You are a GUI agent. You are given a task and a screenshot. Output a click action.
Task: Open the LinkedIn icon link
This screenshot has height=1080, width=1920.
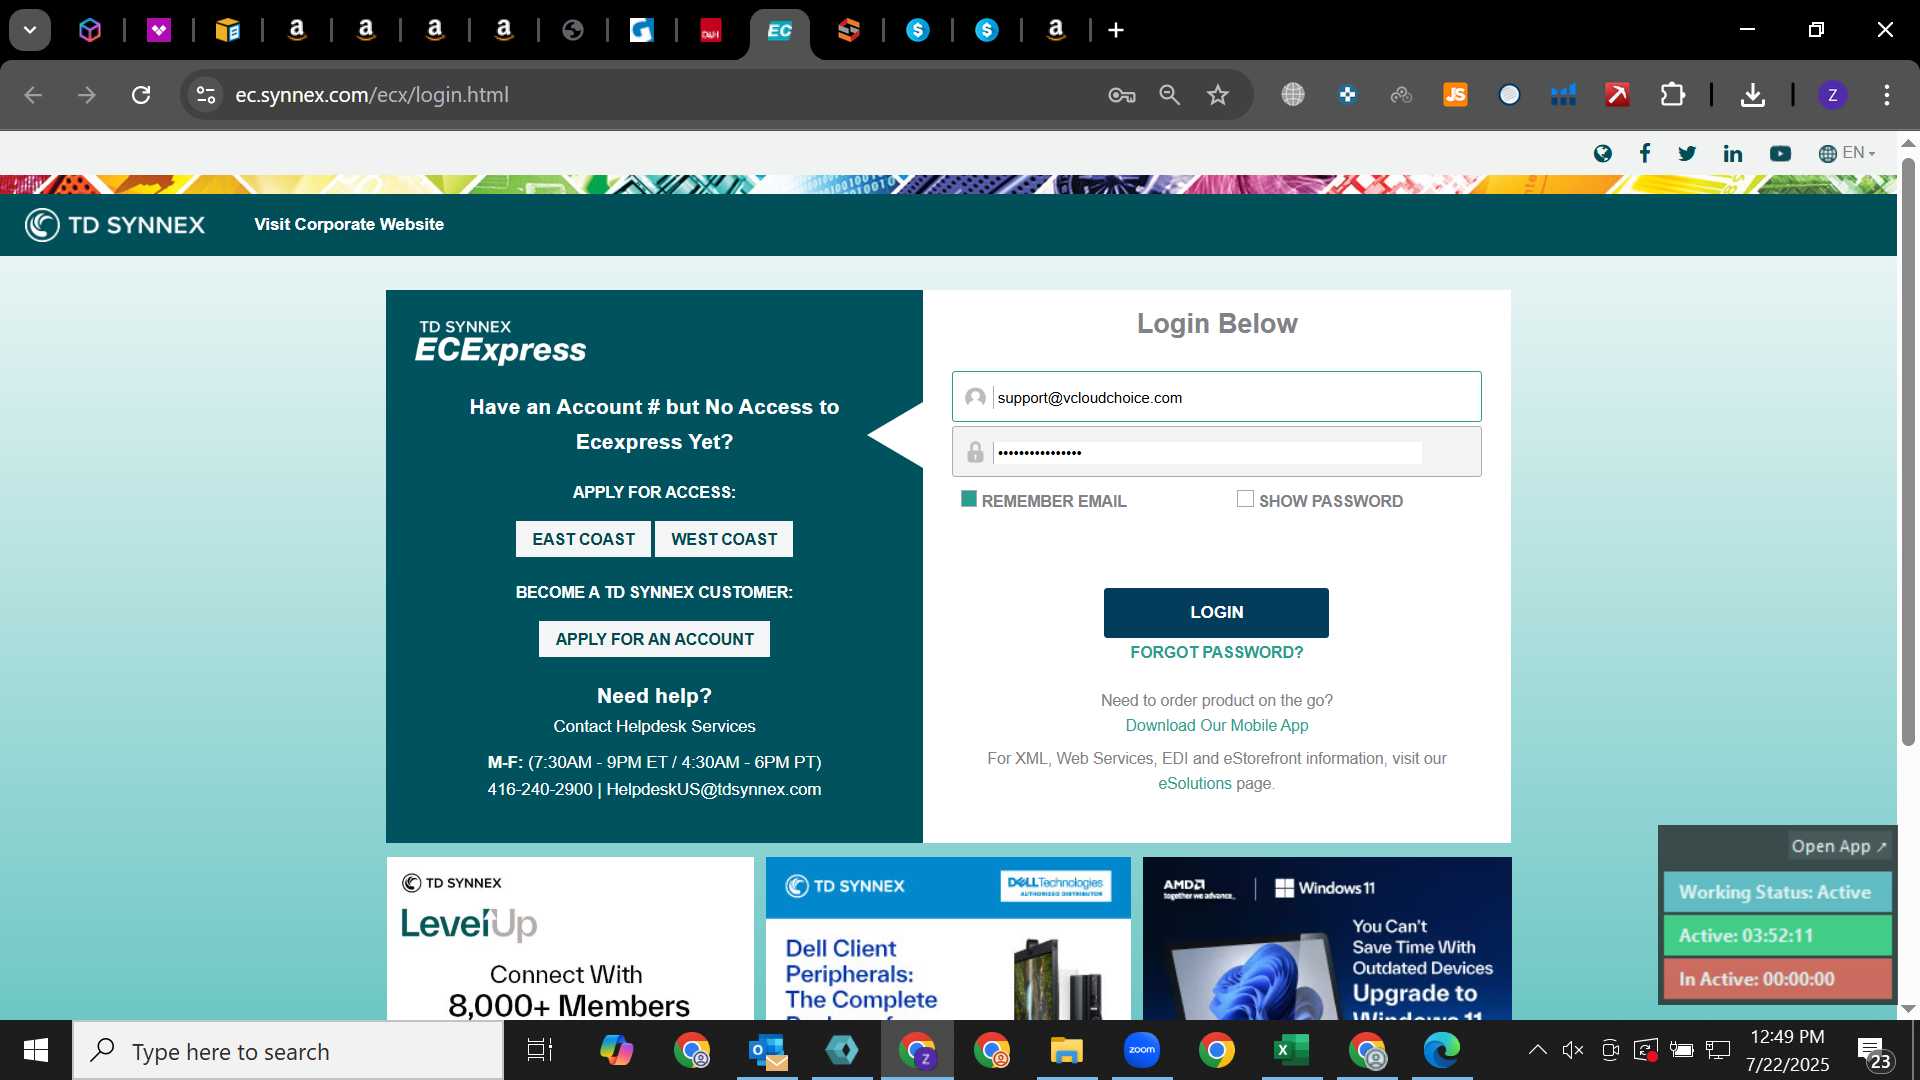click(1732, 153)
